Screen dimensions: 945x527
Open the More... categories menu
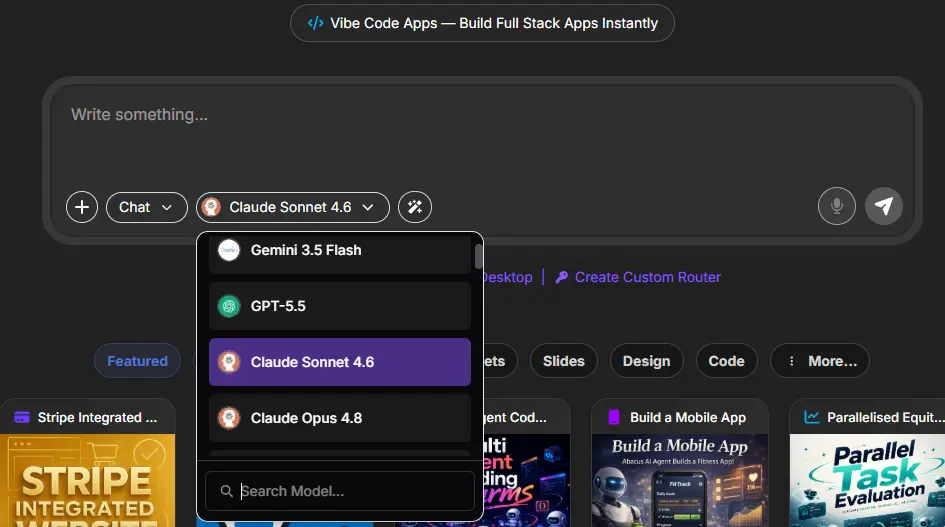click(820, 361)
